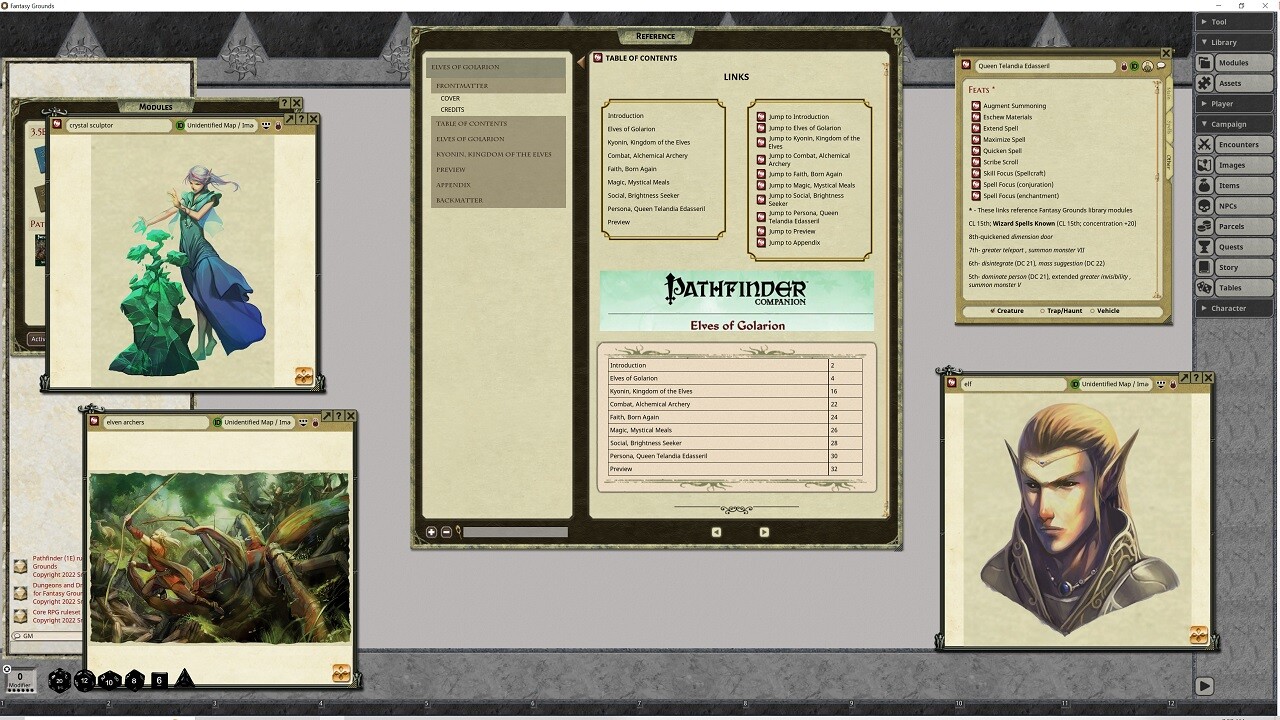Screen dimensions: 1280x720
Task: Click the Parcels coins icon
Action: coord(1205,227)
